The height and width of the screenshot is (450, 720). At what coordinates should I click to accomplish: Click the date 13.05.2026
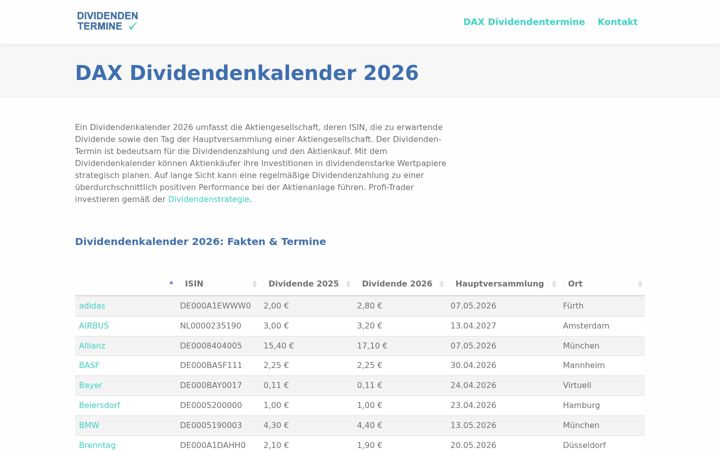point(473,425)
